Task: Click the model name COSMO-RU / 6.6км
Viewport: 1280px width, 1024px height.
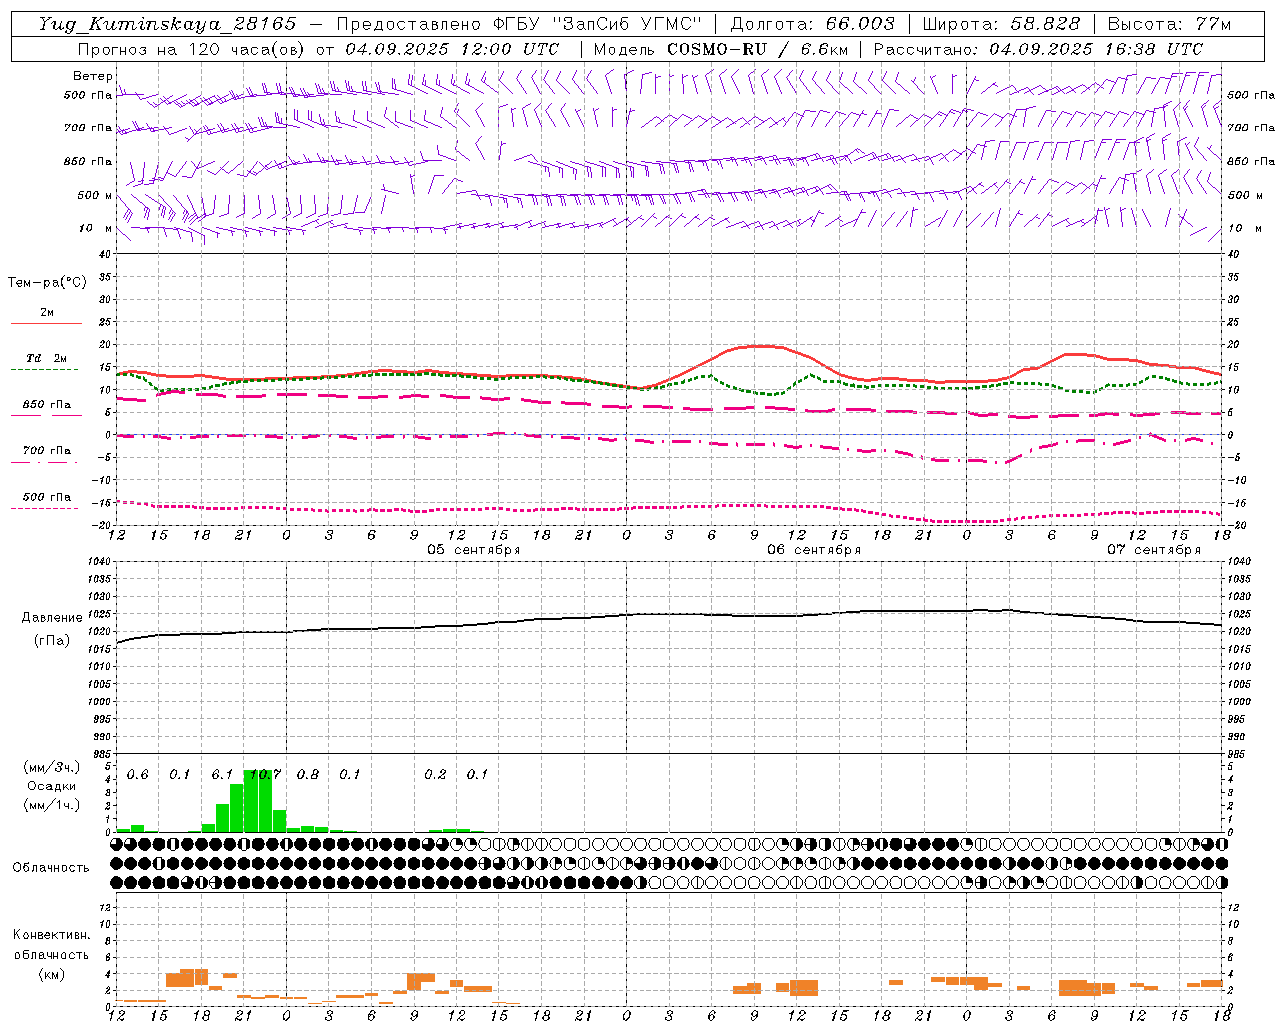Action: (757, 49)
